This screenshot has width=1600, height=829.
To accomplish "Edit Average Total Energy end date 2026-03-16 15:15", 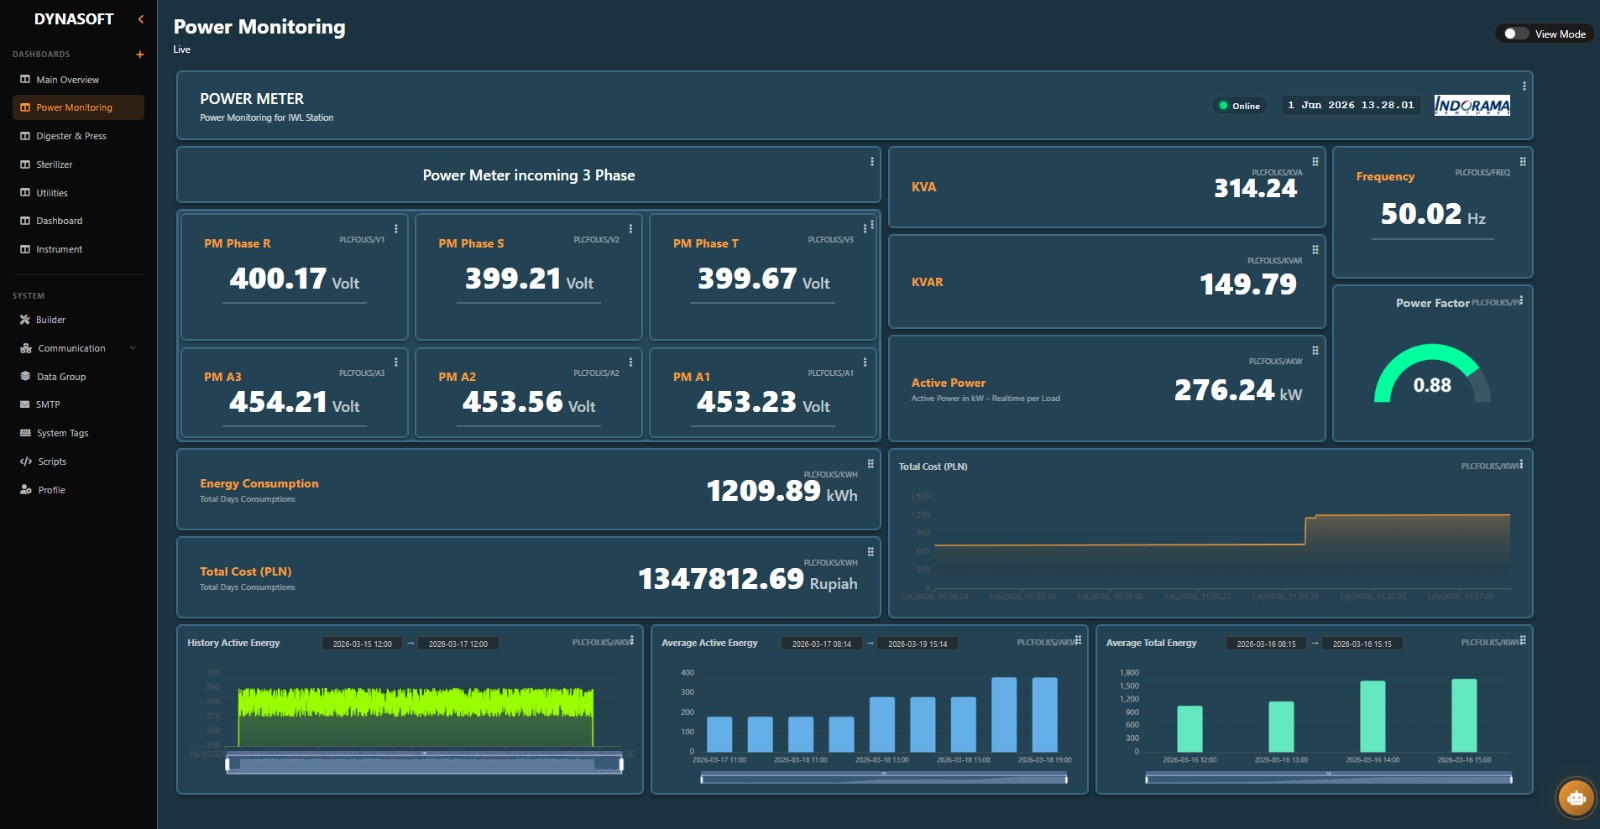I will 1362,644.
